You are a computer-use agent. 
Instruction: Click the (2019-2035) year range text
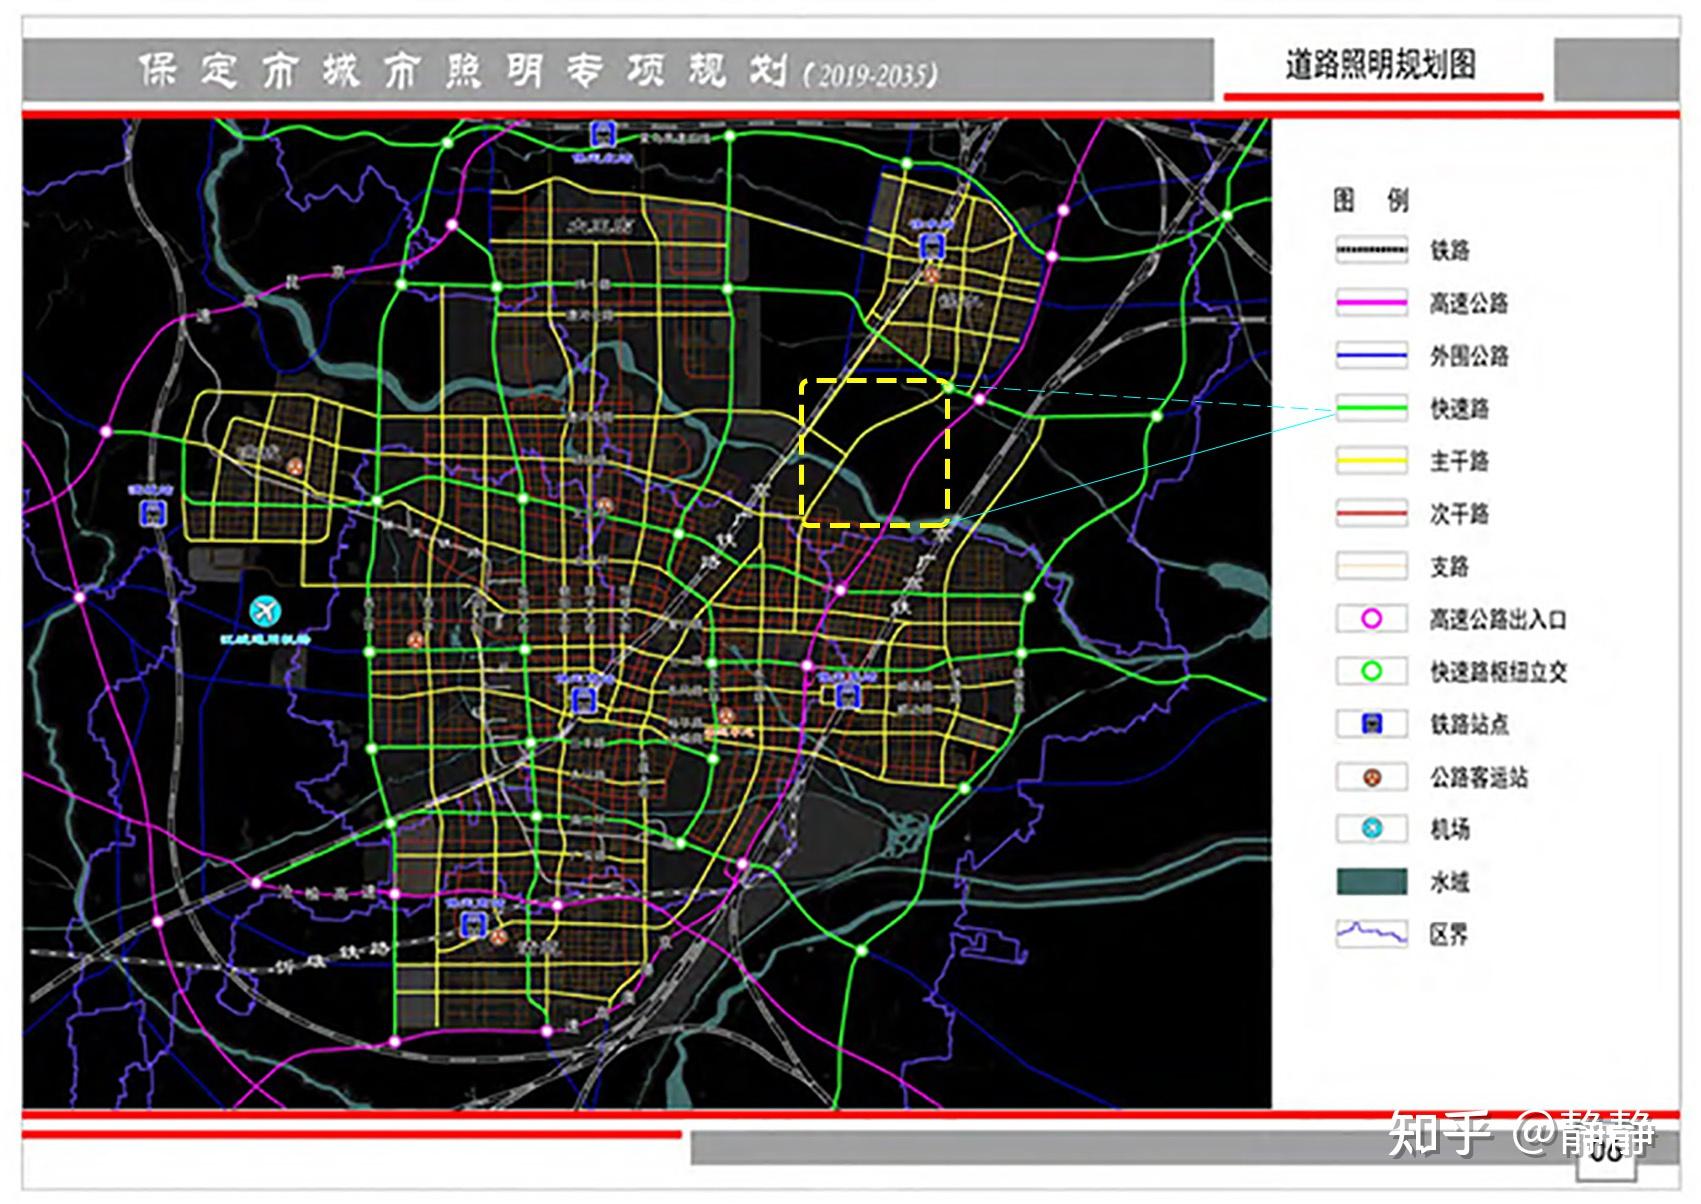(x=871, y=75)
